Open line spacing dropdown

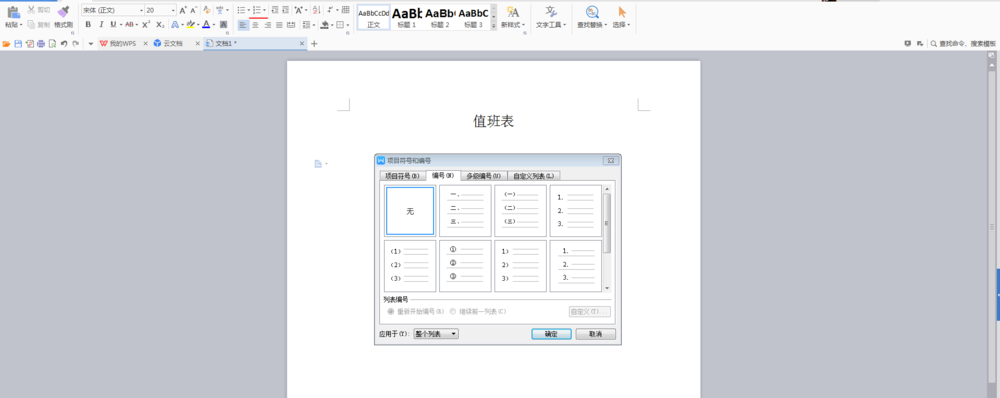(x=309, y=25)
